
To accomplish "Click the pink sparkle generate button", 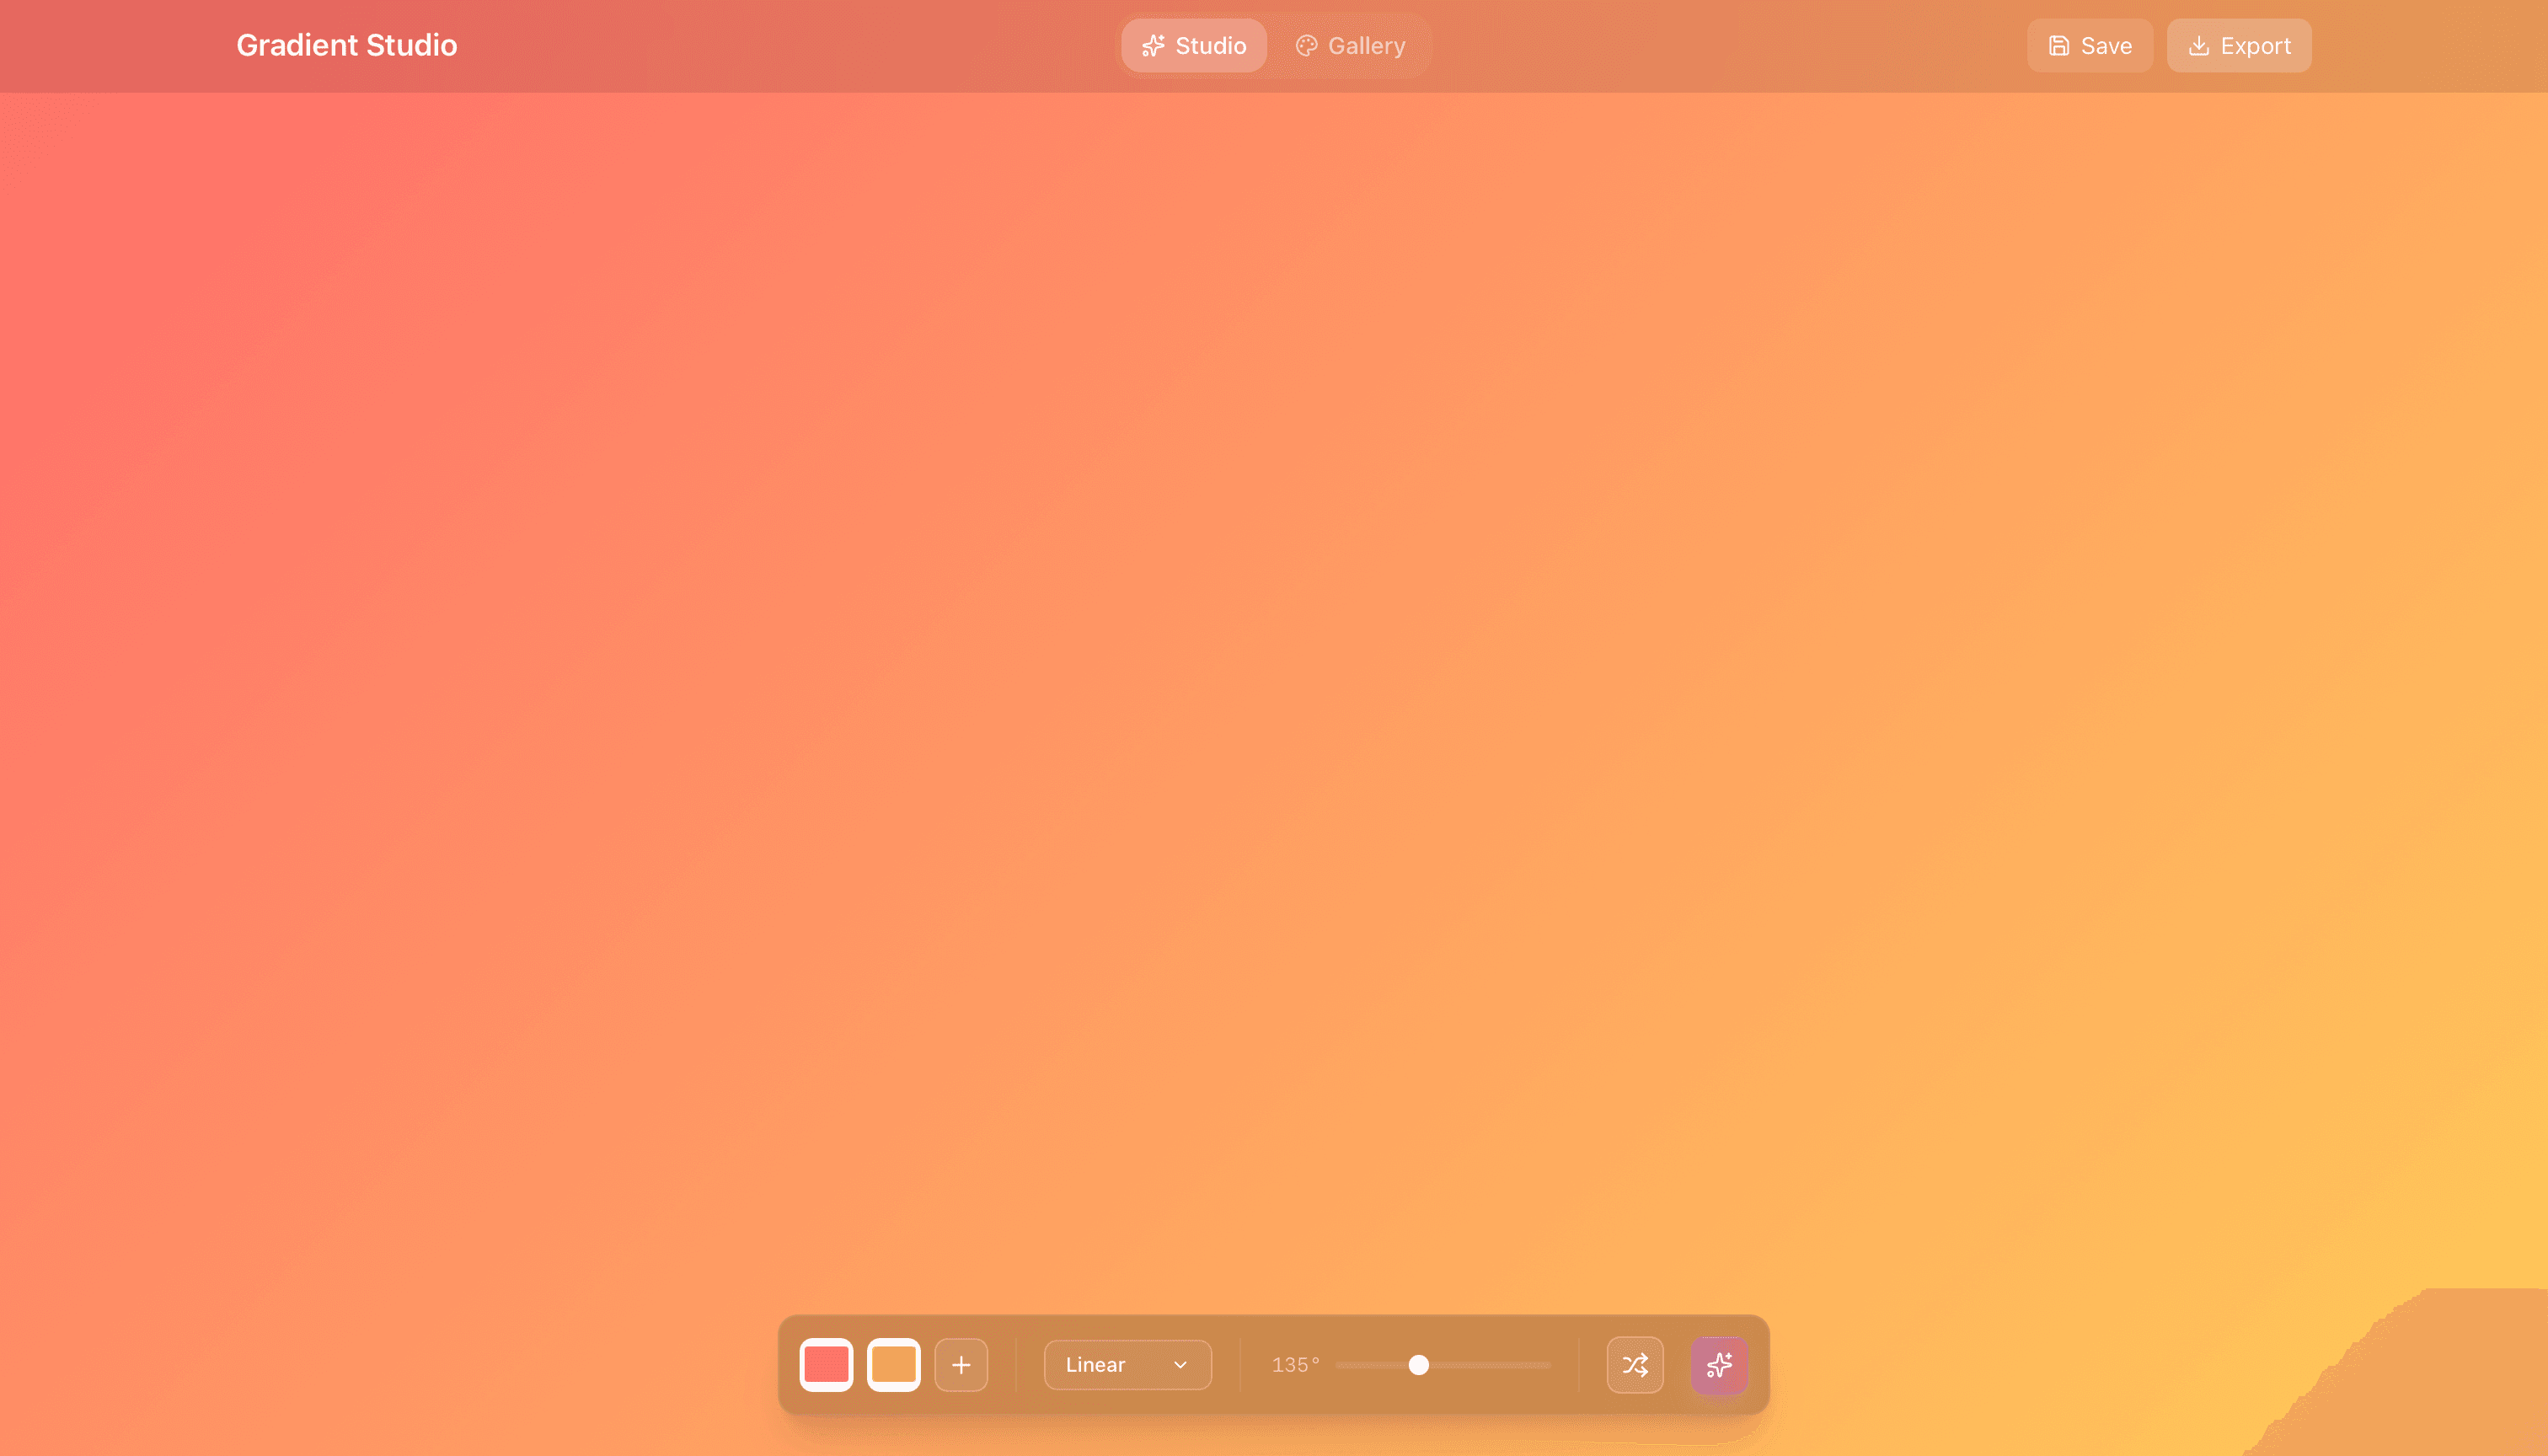I will [x=1719, y=1364].
